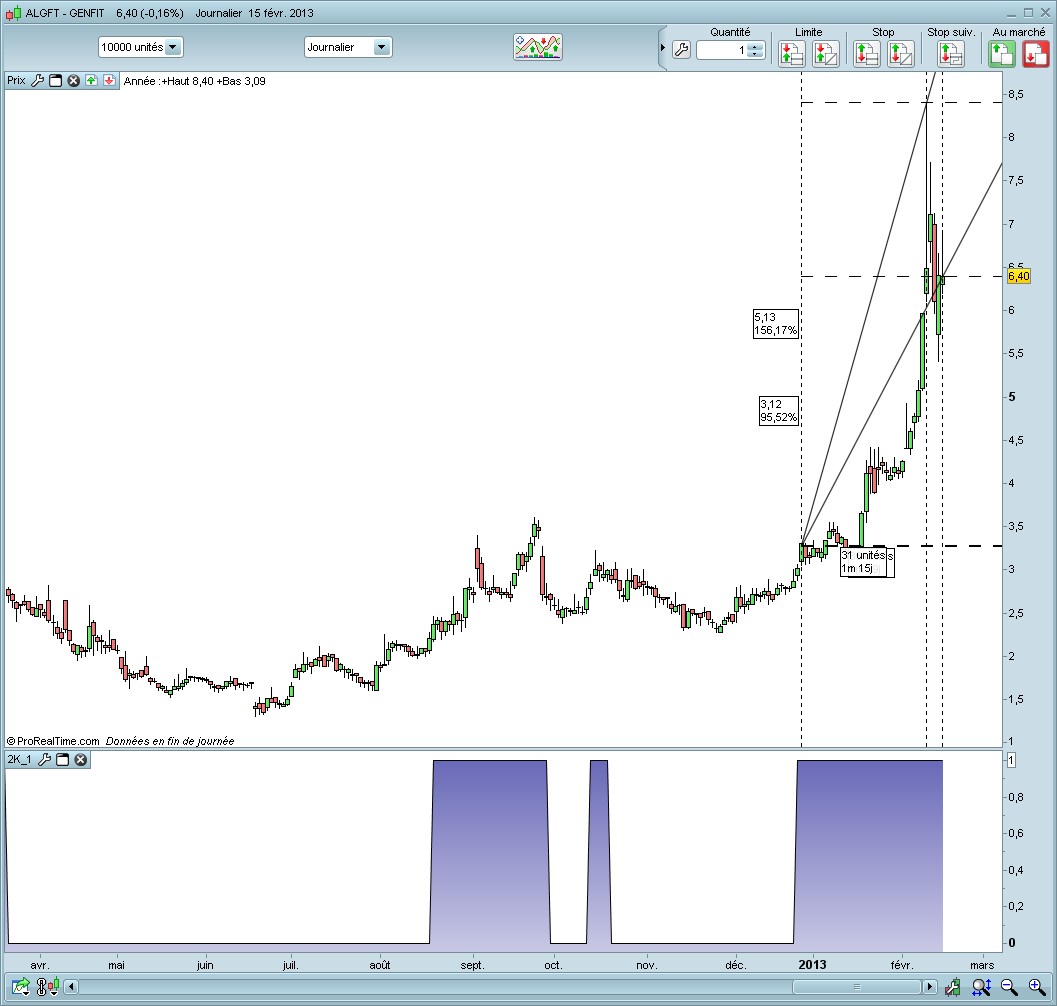Open the Prix panel wrench settings

(38, 81)
